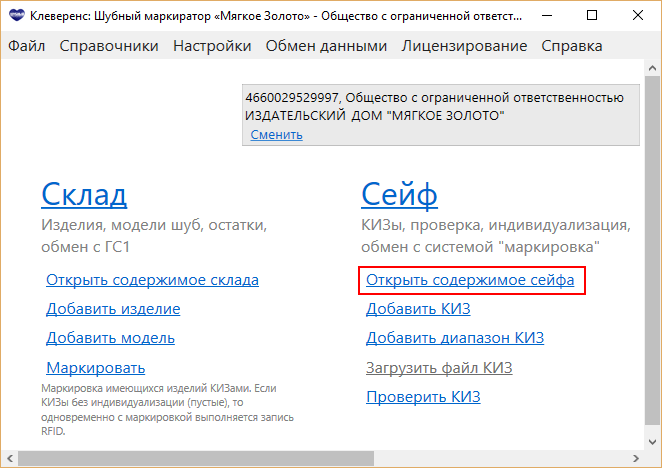The image size is (662, 468).
Task: Click the horizontal scrollbar left arrow
Action: tap(10, 458)
